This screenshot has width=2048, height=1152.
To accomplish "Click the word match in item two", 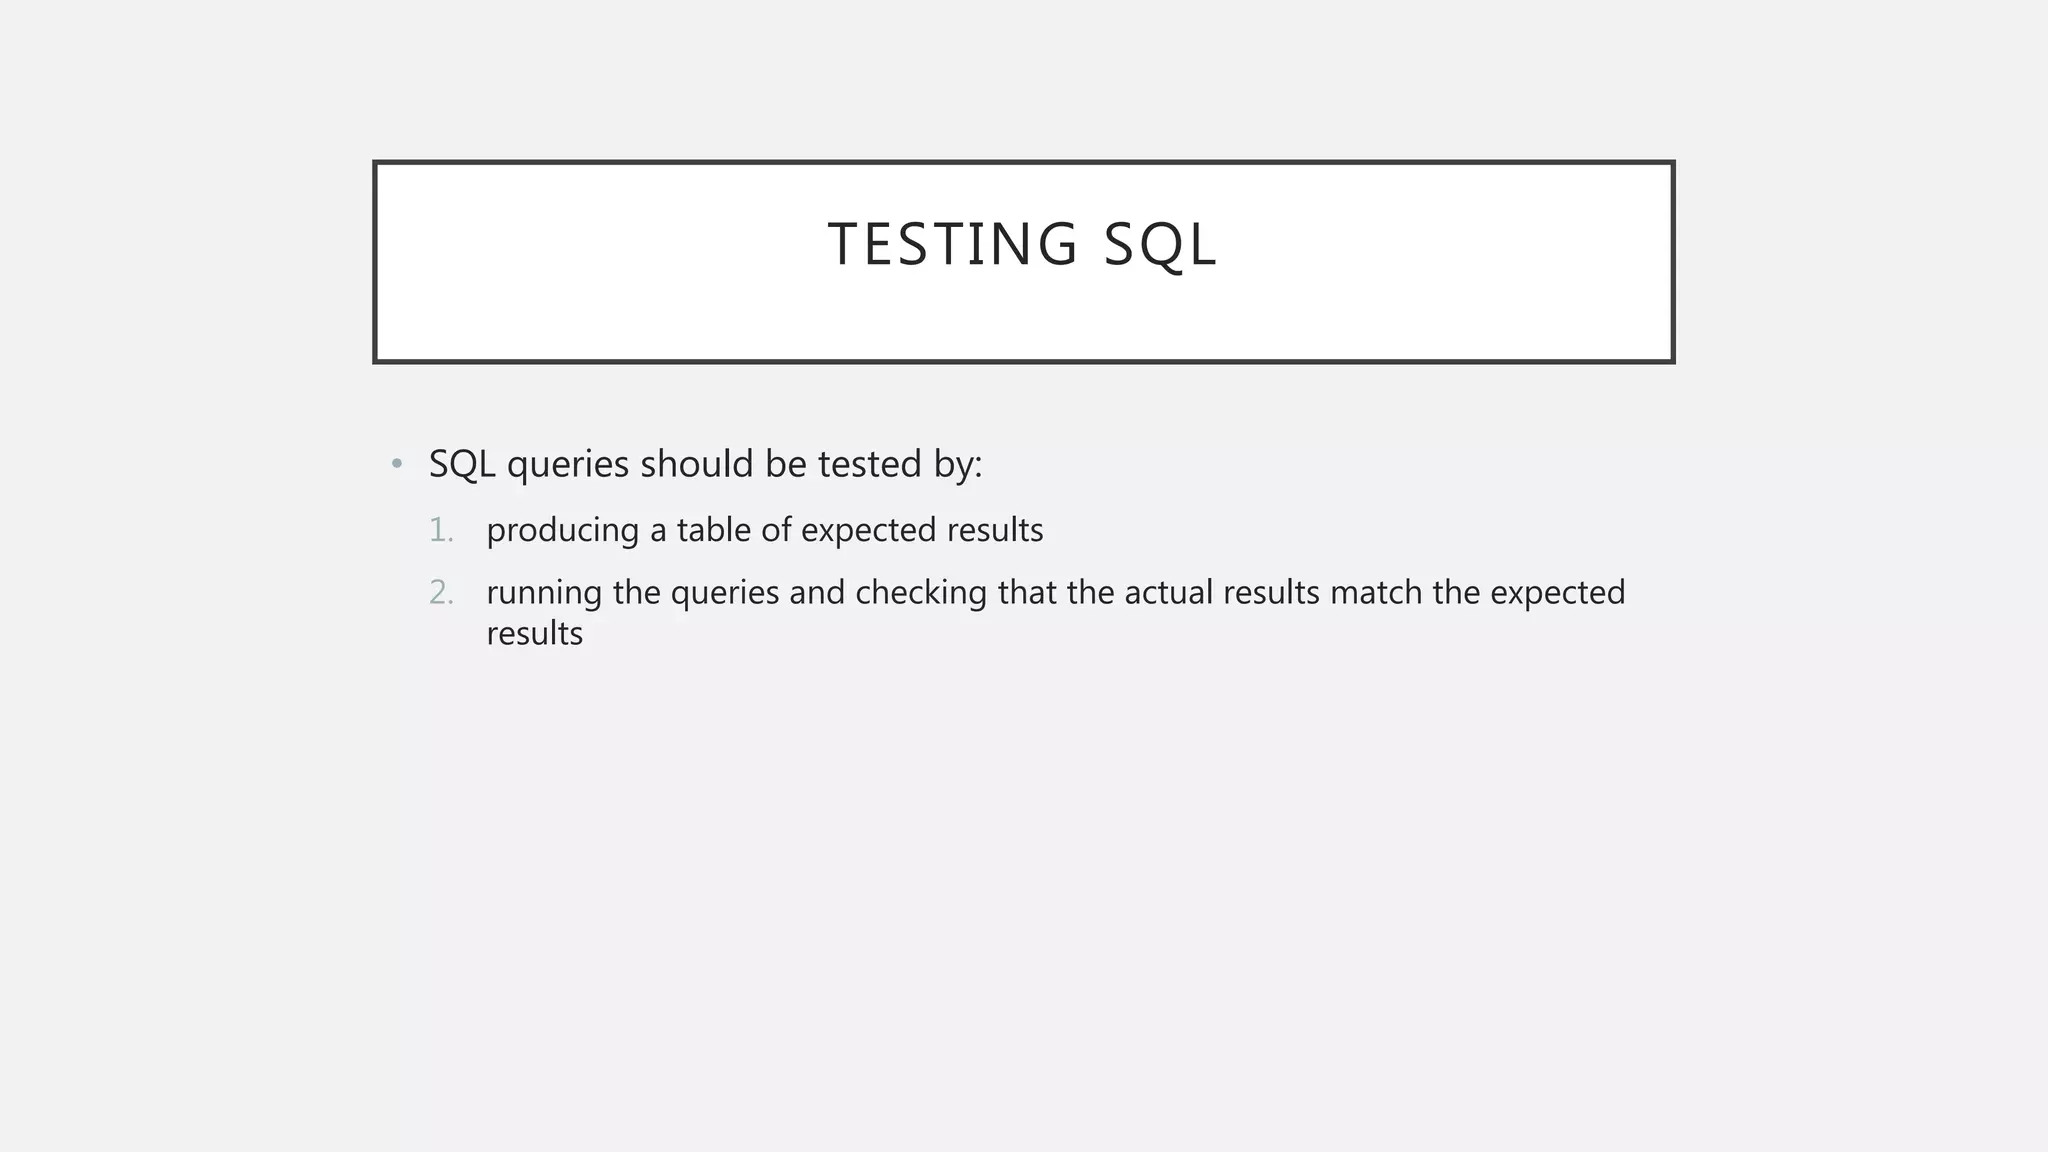I will point(1376,593).
